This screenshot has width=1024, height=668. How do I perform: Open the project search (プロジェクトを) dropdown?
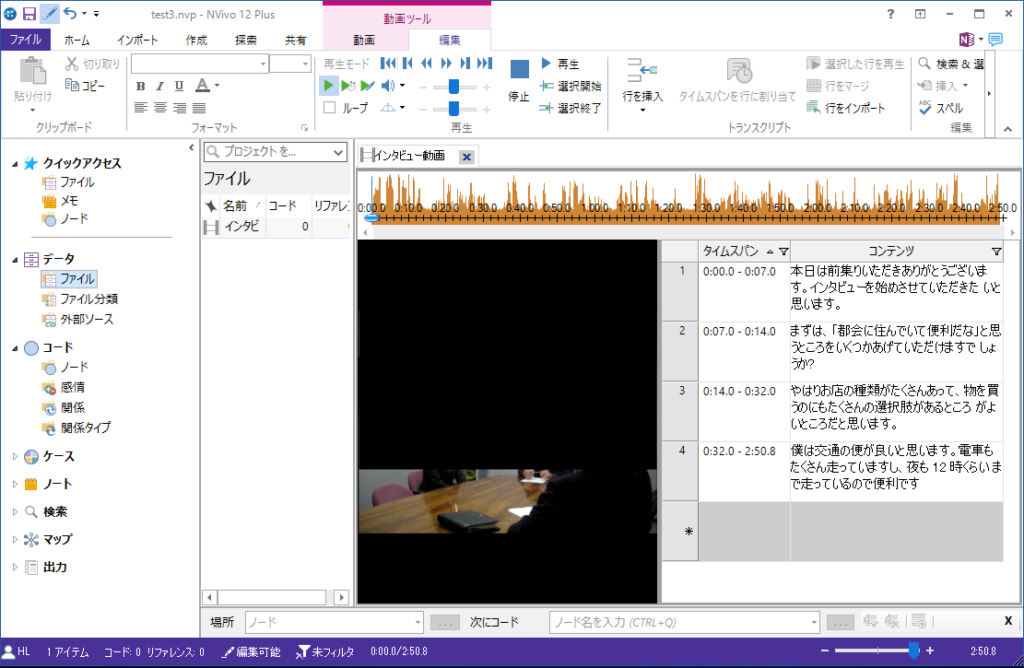pos(338,152)
